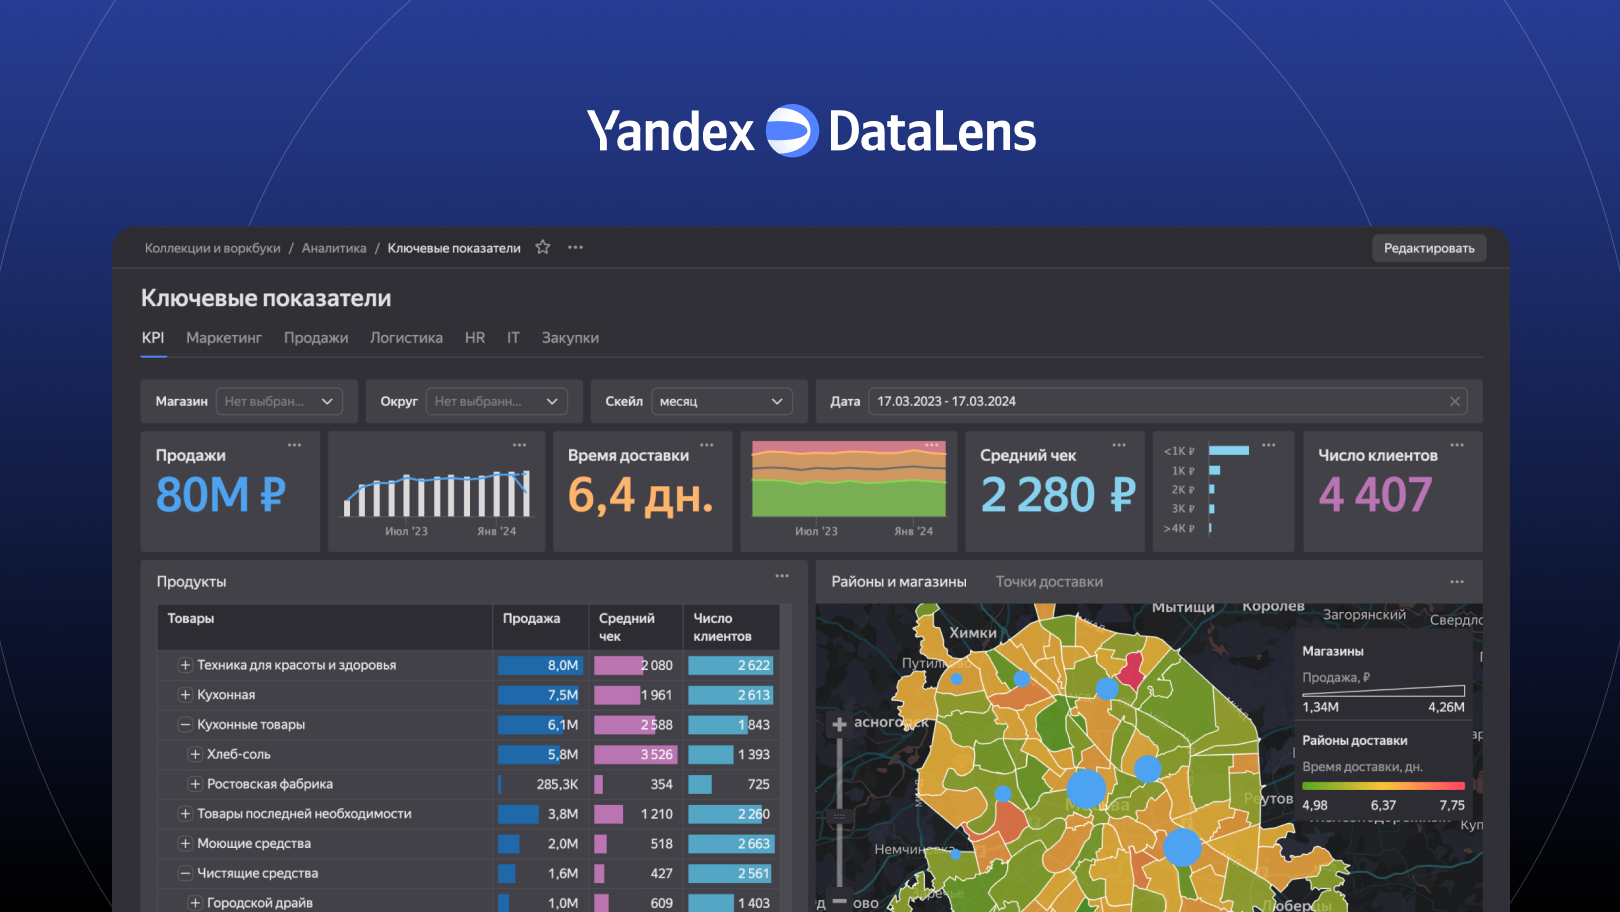Open ellipsis menu on Продажи card
1620x912 pixels.
(295, 443)
